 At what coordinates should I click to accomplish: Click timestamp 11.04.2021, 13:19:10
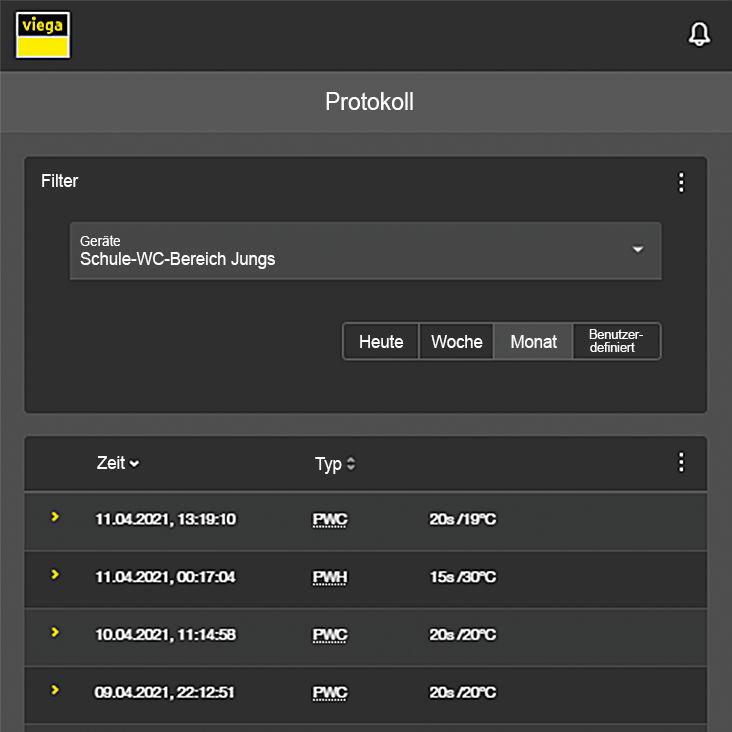point(166,519)
